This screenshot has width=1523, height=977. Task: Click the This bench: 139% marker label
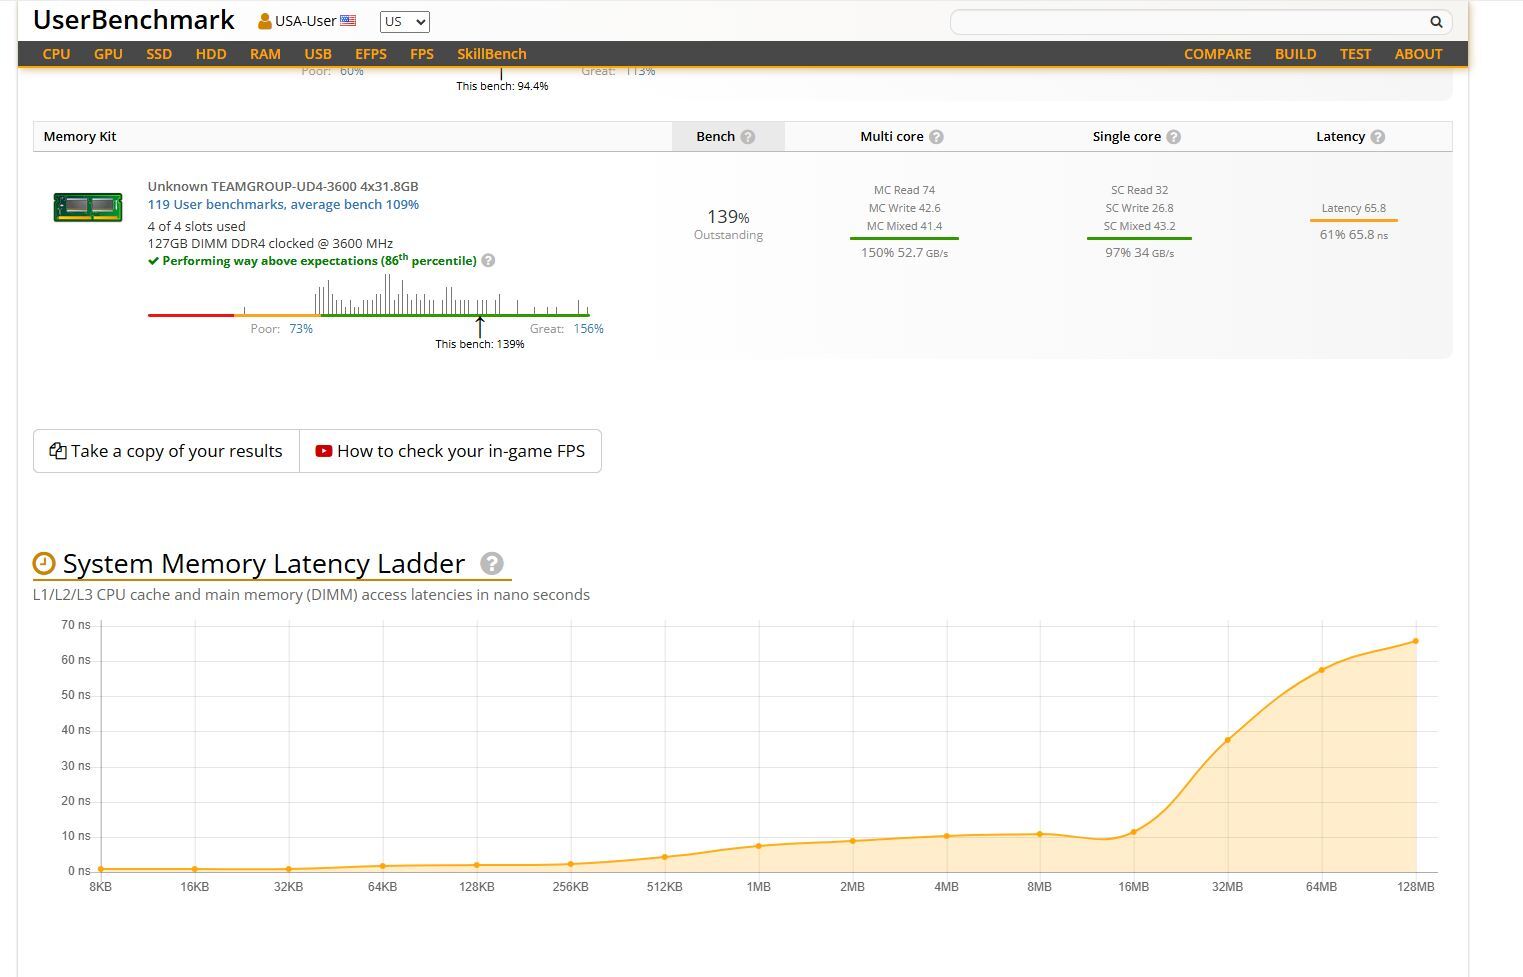(x=480, y=344)
